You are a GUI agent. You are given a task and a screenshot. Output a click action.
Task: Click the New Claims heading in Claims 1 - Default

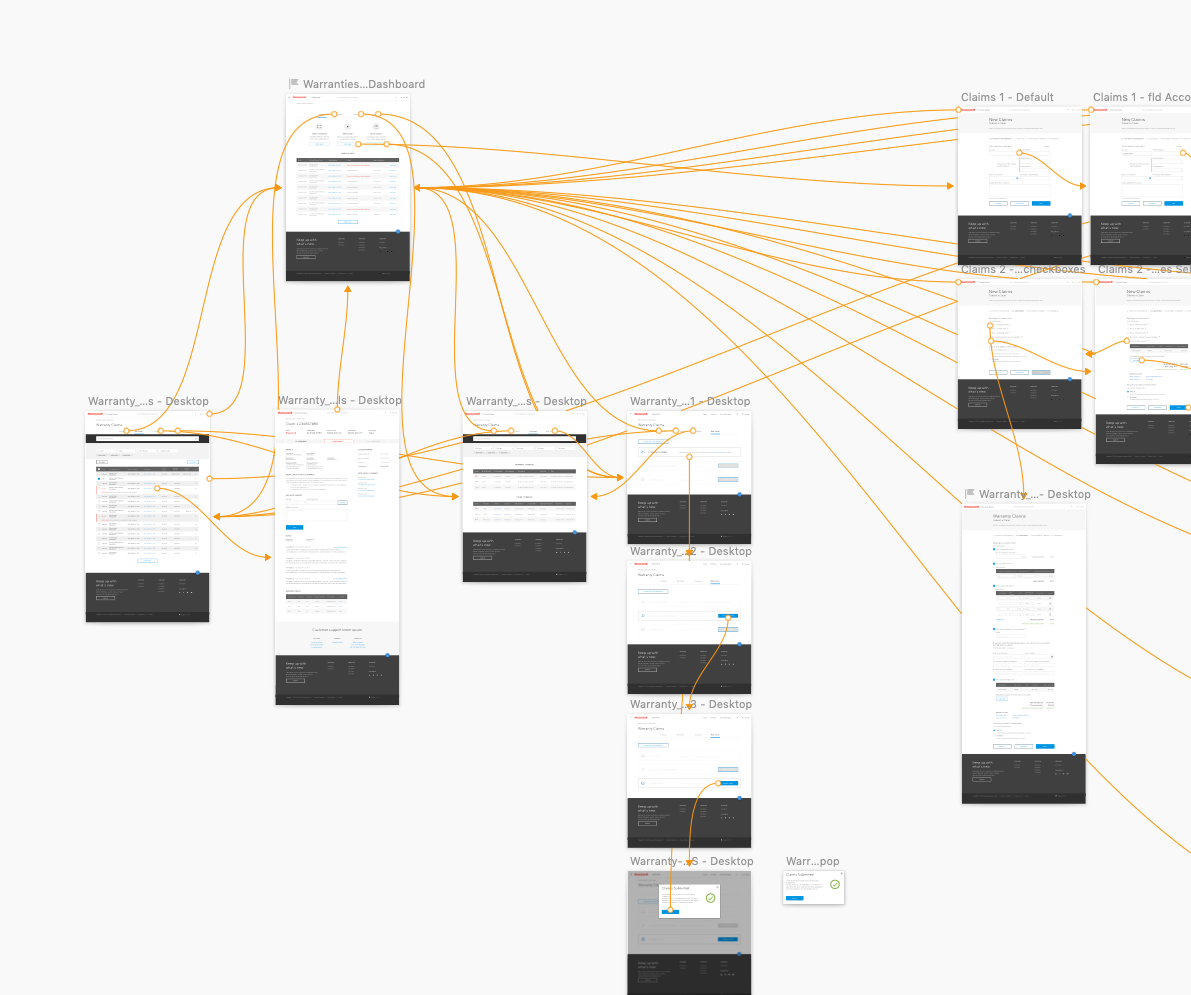1000,119
